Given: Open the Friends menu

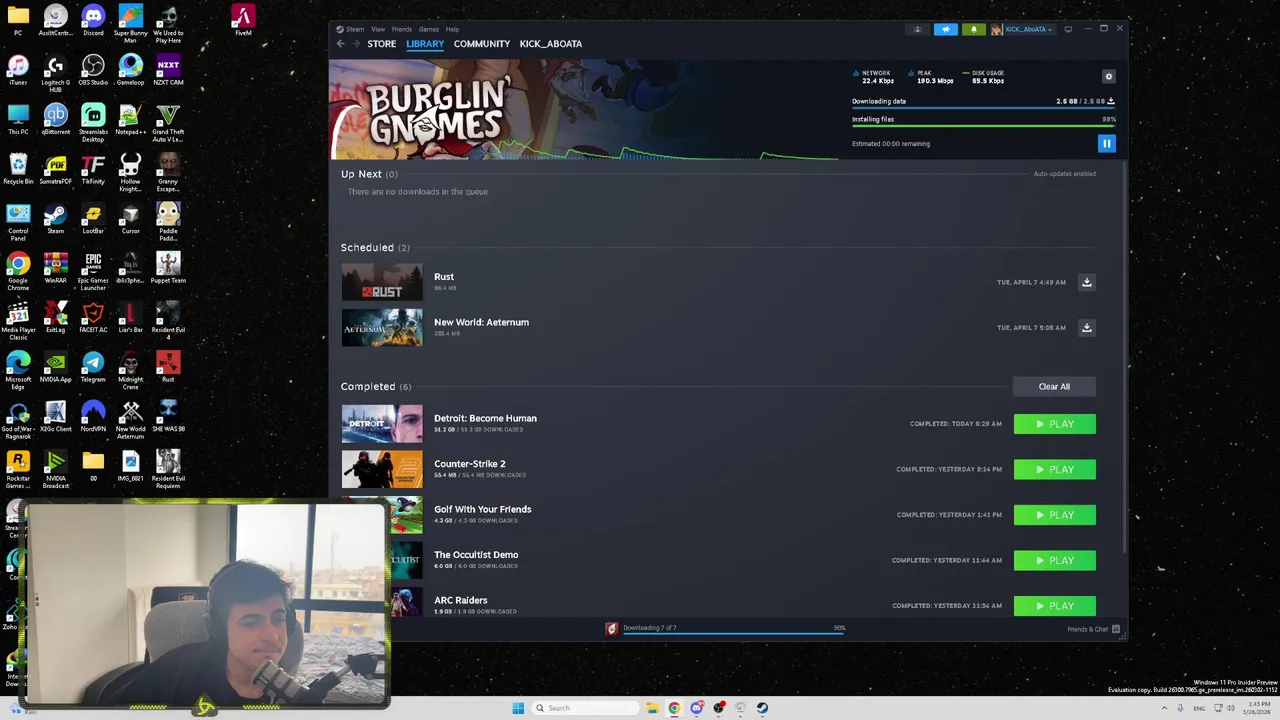Looking at the screenshot, I should pos(402,29).
